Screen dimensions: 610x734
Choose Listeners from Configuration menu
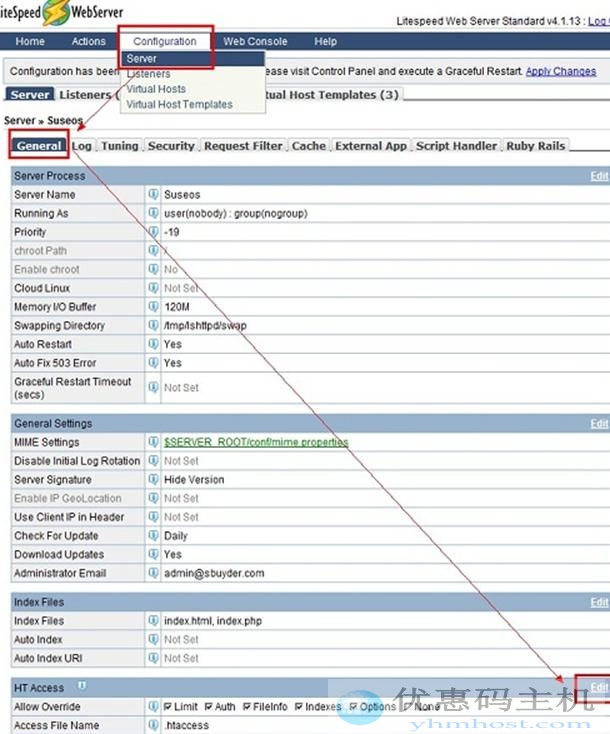click(x=148, y=74)
